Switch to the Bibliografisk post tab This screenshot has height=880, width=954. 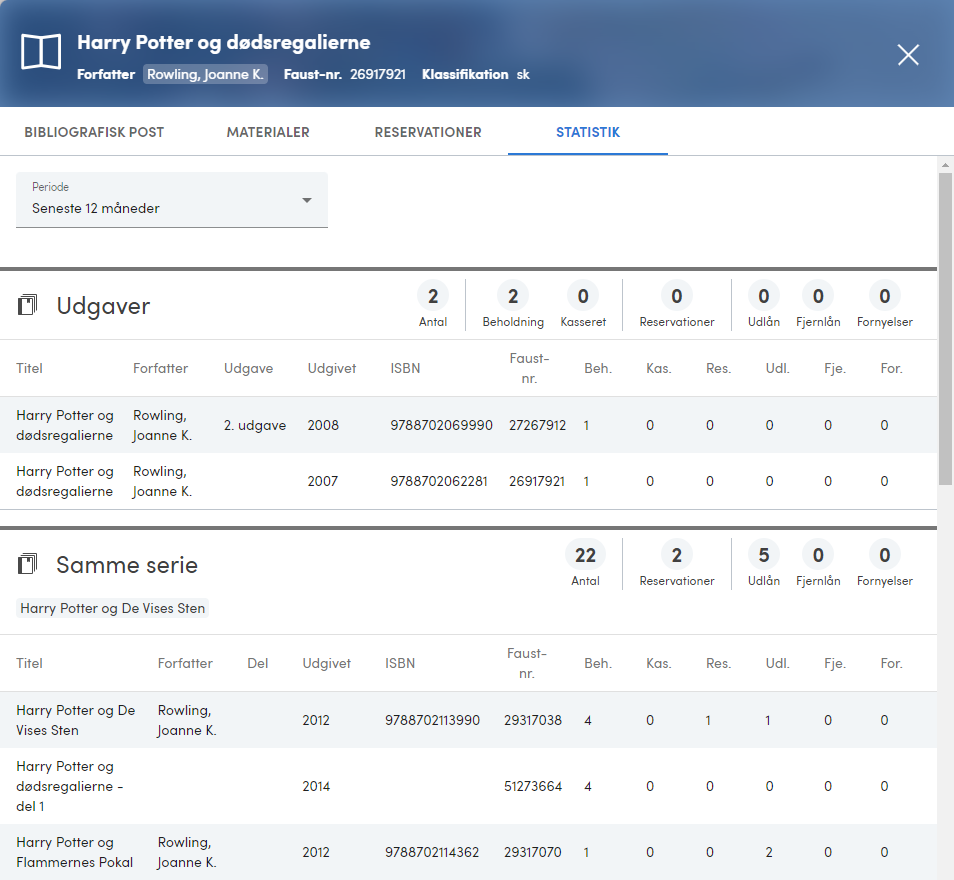point(94,132)
